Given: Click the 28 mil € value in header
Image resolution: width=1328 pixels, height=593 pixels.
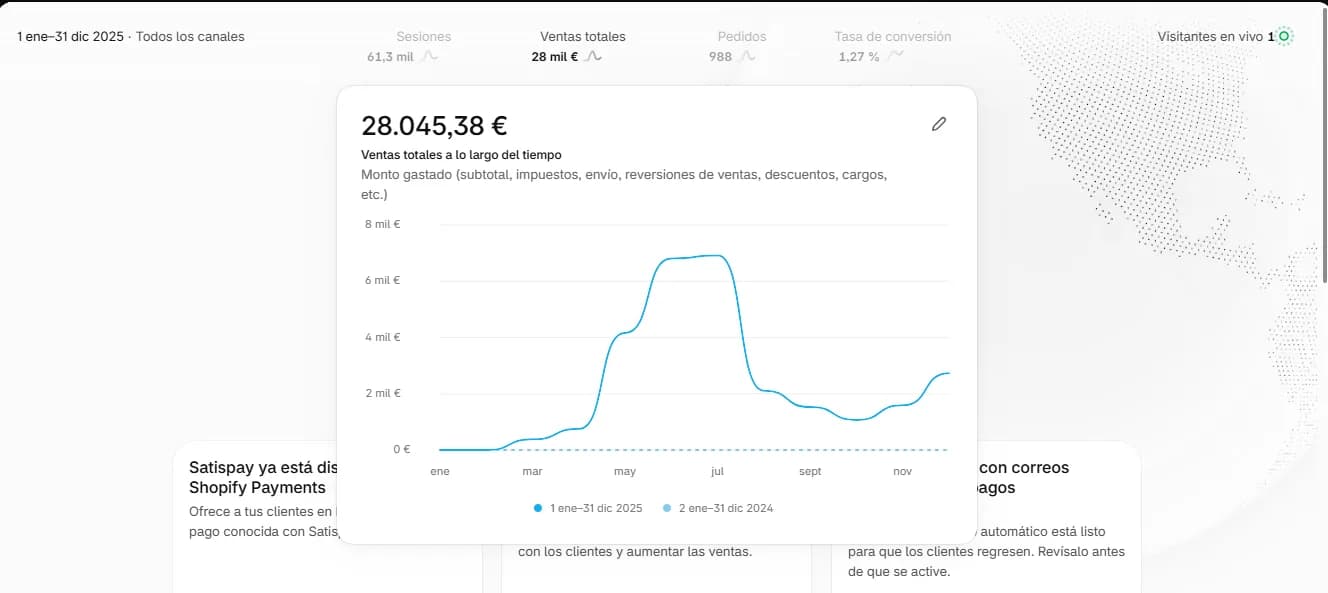Looking at the screenshot, I should 555,57.
